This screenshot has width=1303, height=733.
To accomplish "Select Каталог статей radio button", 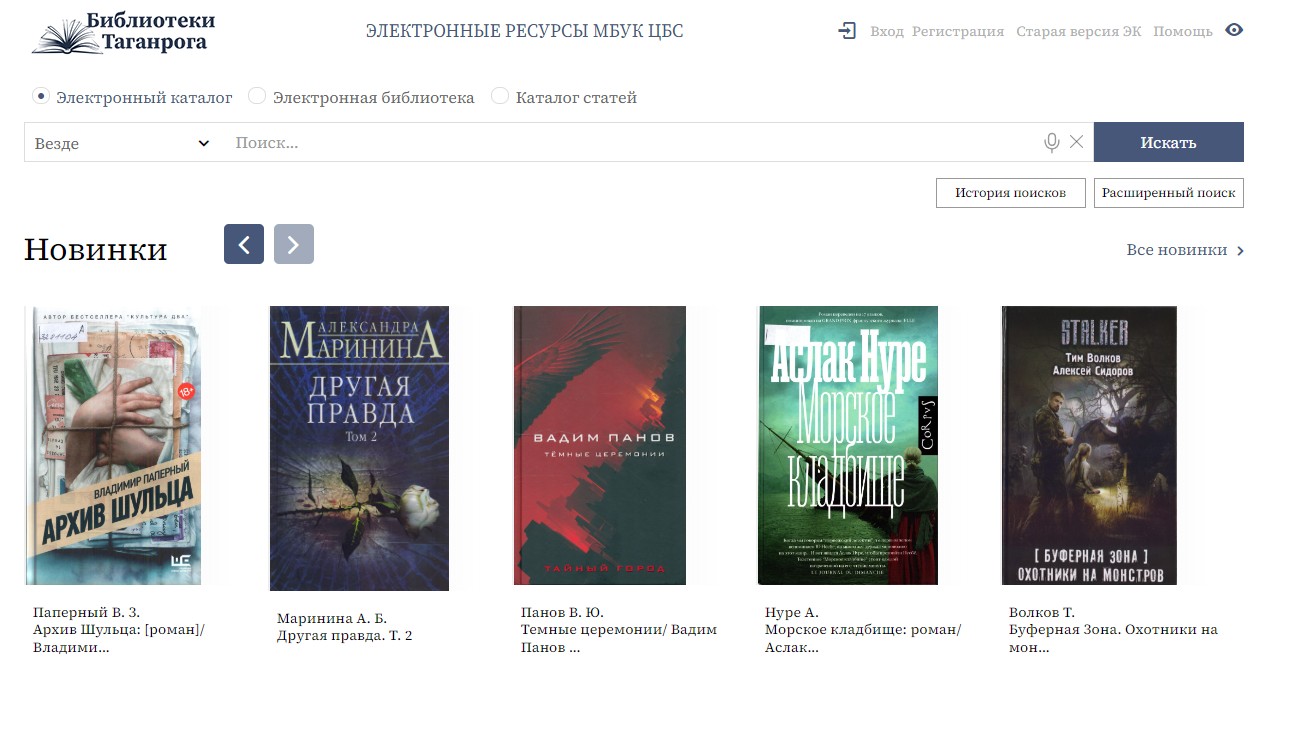I will click(500, 96).
